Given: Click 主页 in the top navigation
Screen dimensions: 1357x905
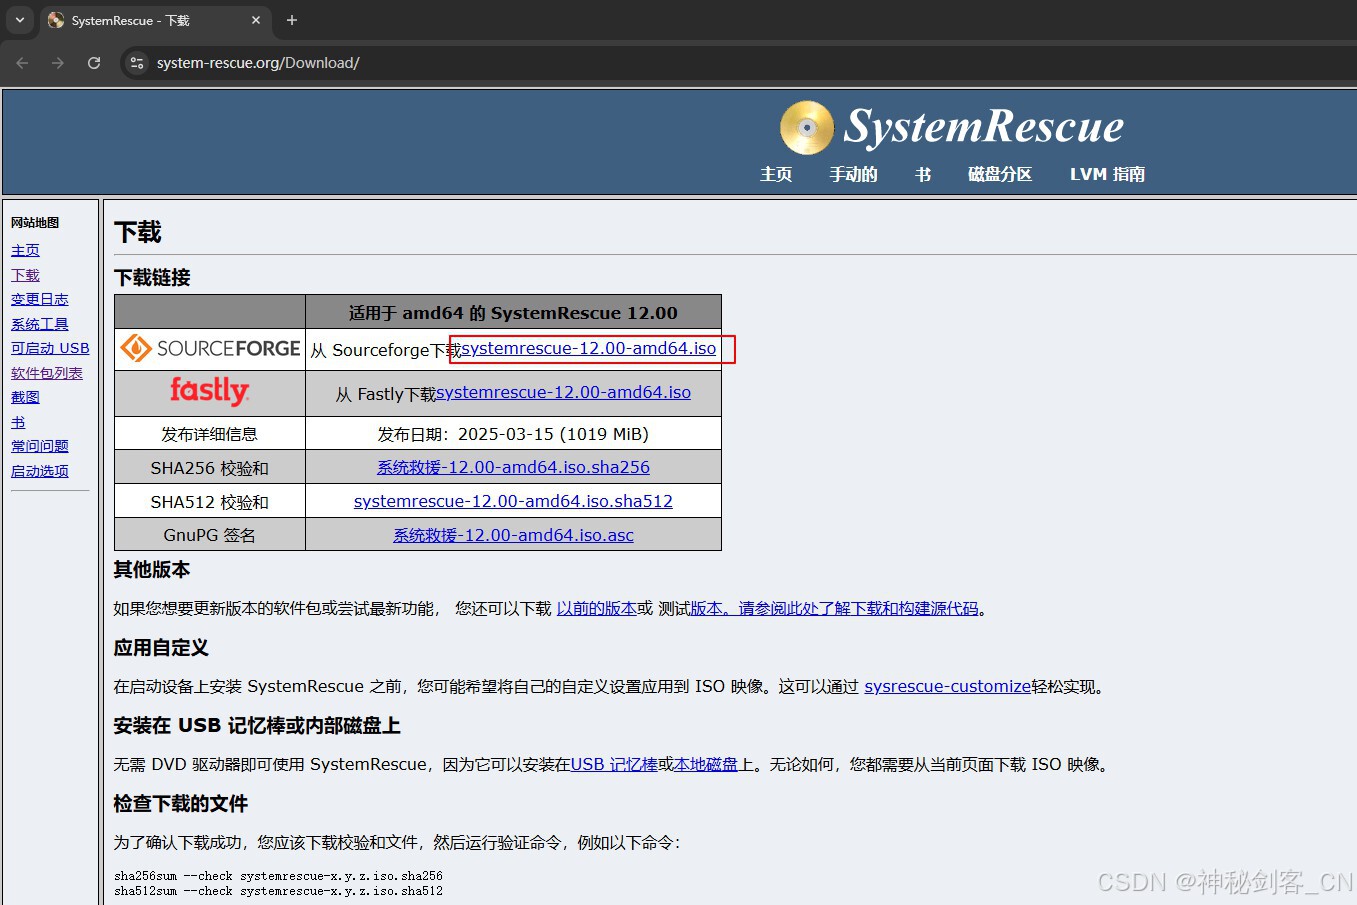Looking at the screenshot, I should 776,174.
